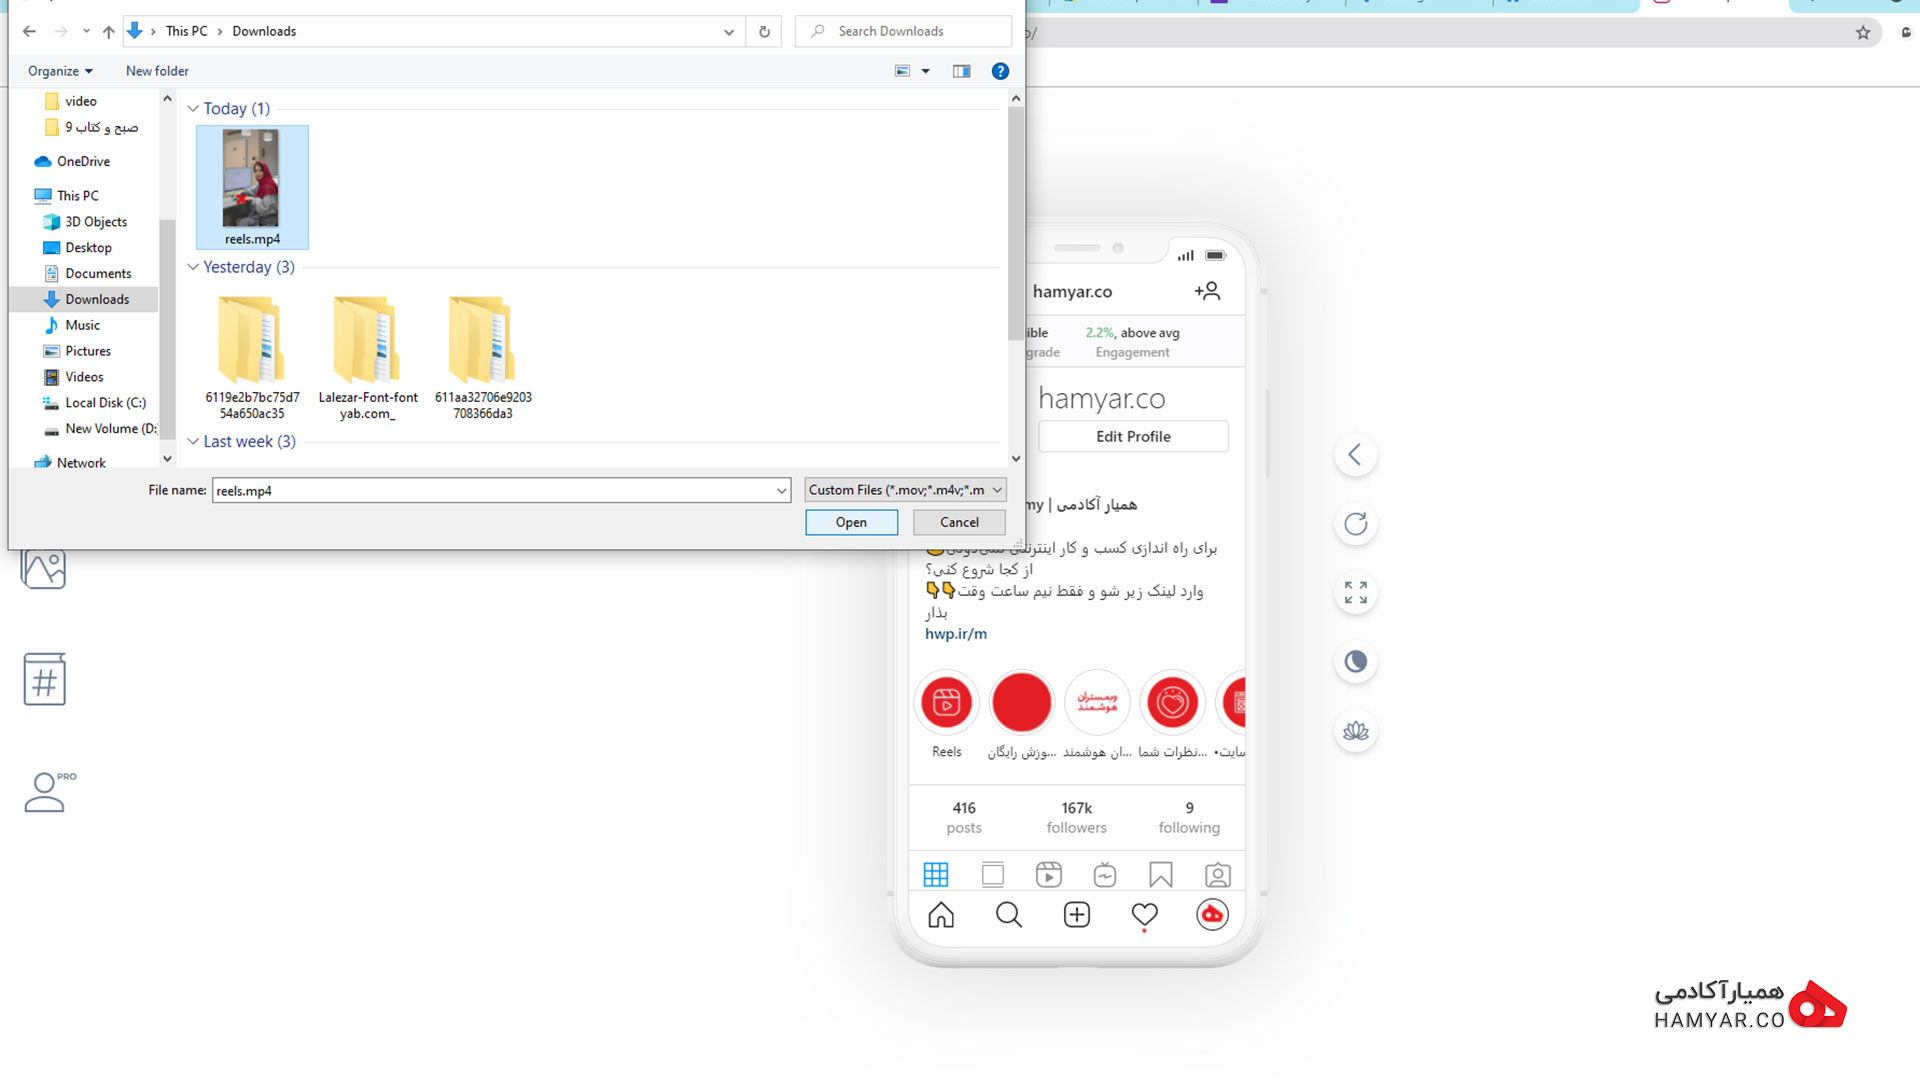1920x1080 pixels.
Task: Switch to the feed view tab
Action: [992, 875]
